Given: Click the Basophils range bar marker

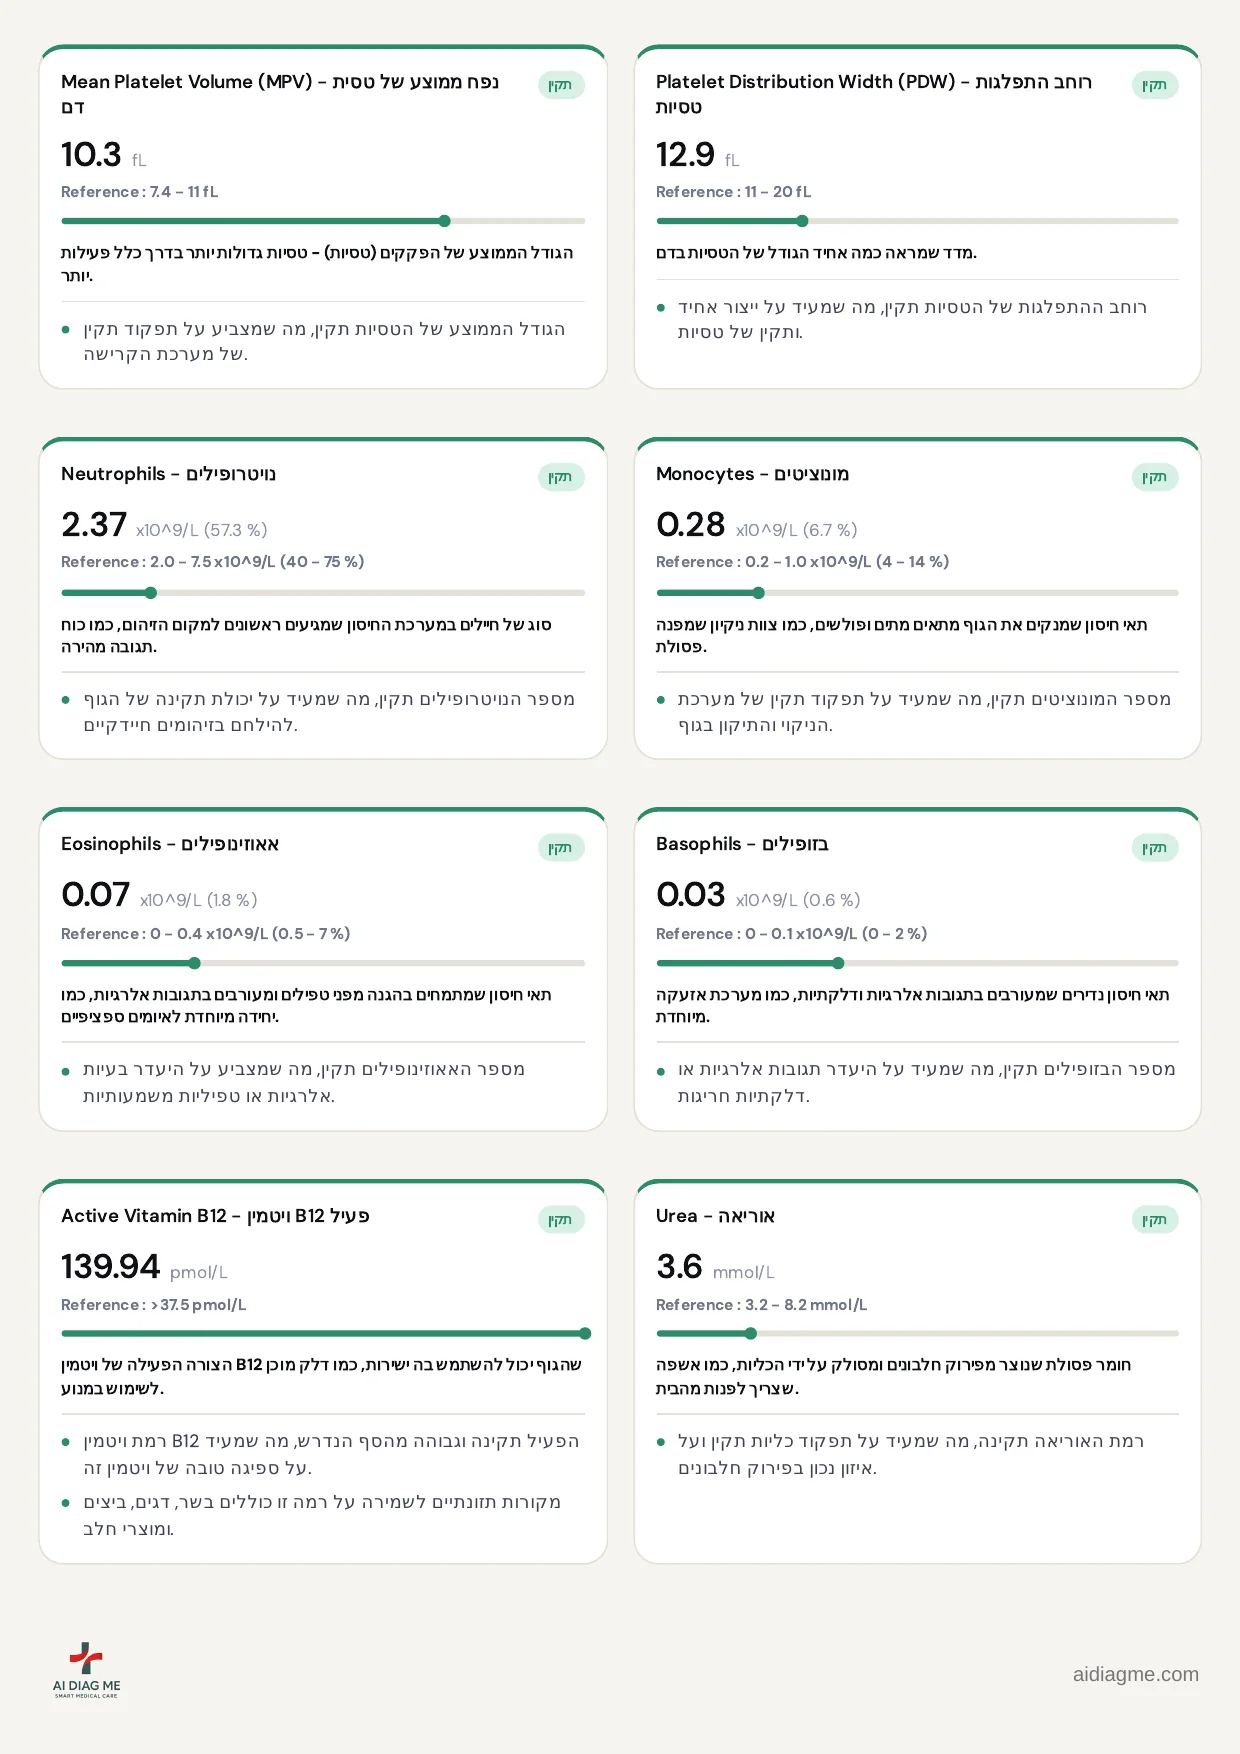Looking at the screenshot, I should pyautogui.click(x=838, y=963).
